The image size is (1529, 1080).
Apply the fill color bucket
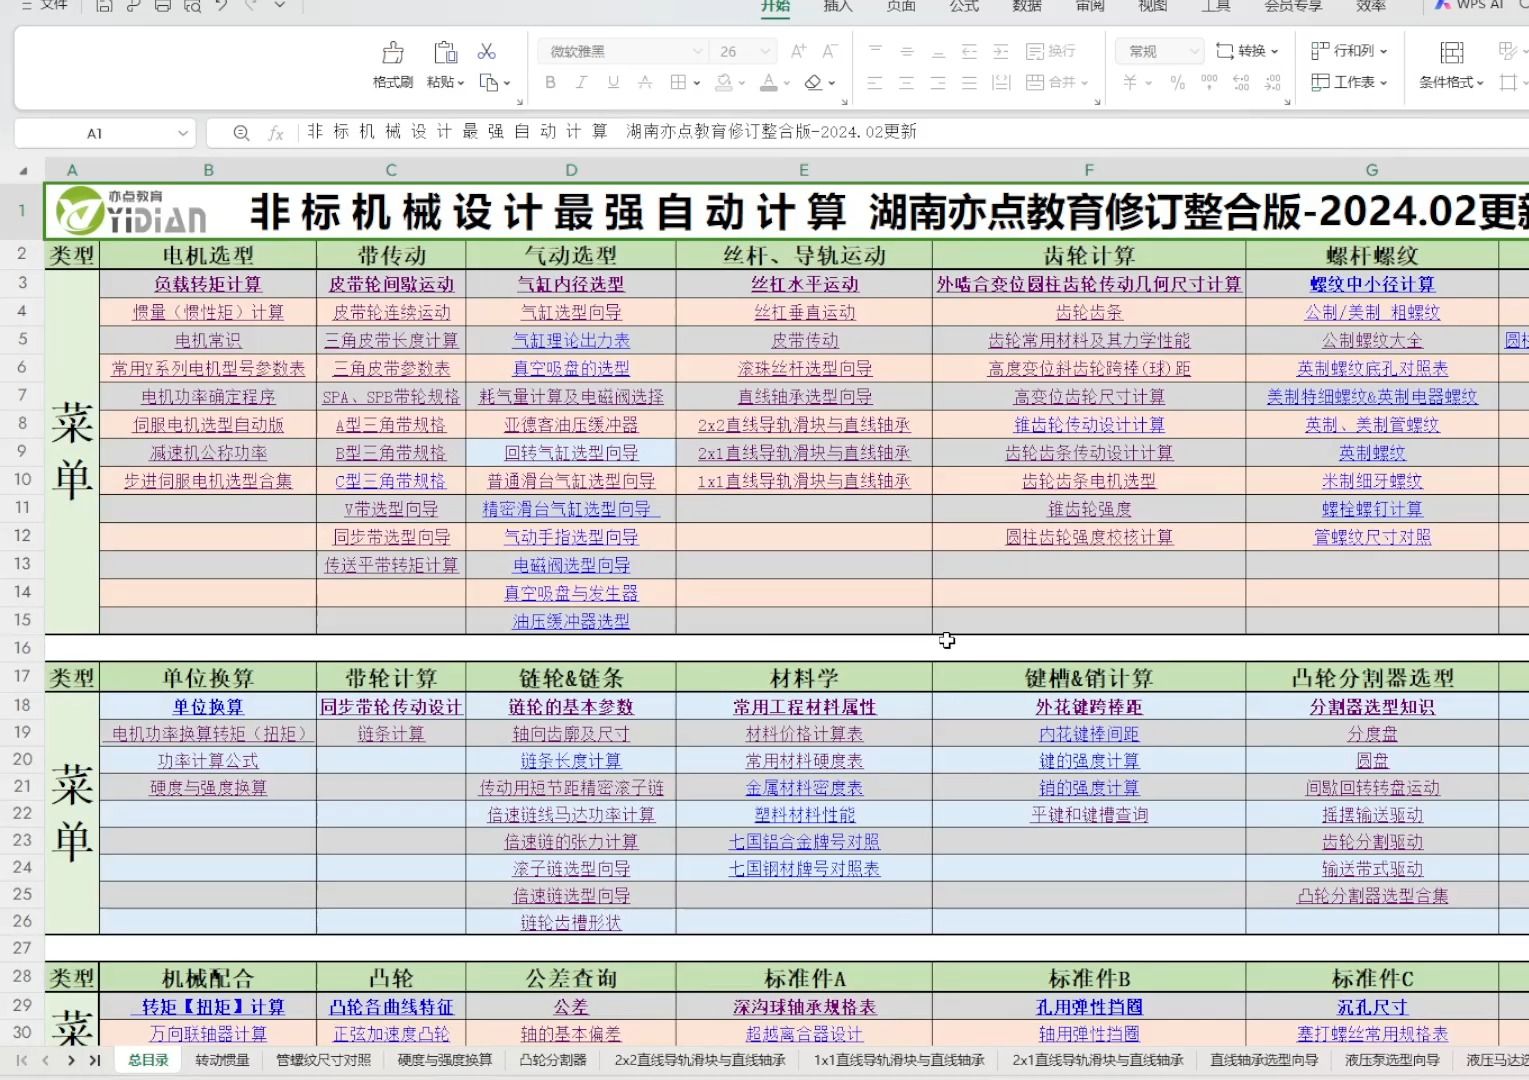pyautogui.click(x=724, y=83)
